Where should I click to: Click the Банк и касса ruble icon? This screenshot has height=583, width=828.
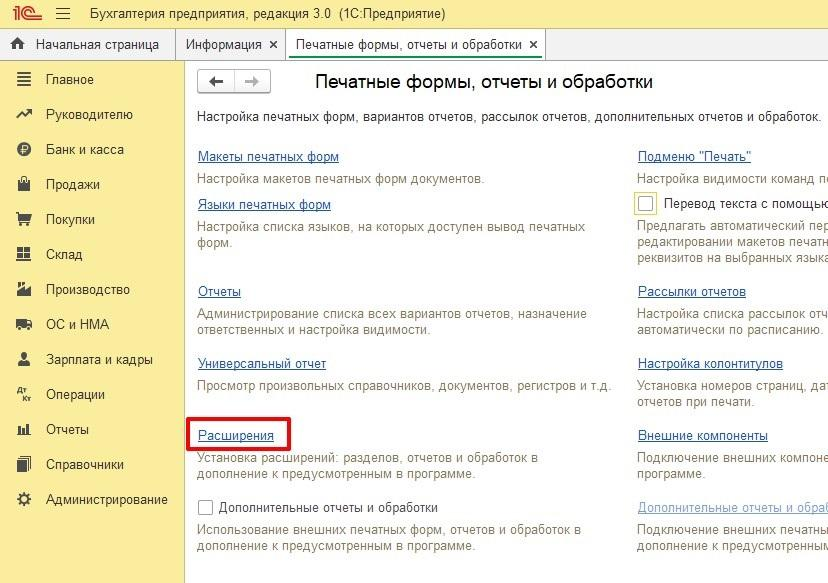24,149
